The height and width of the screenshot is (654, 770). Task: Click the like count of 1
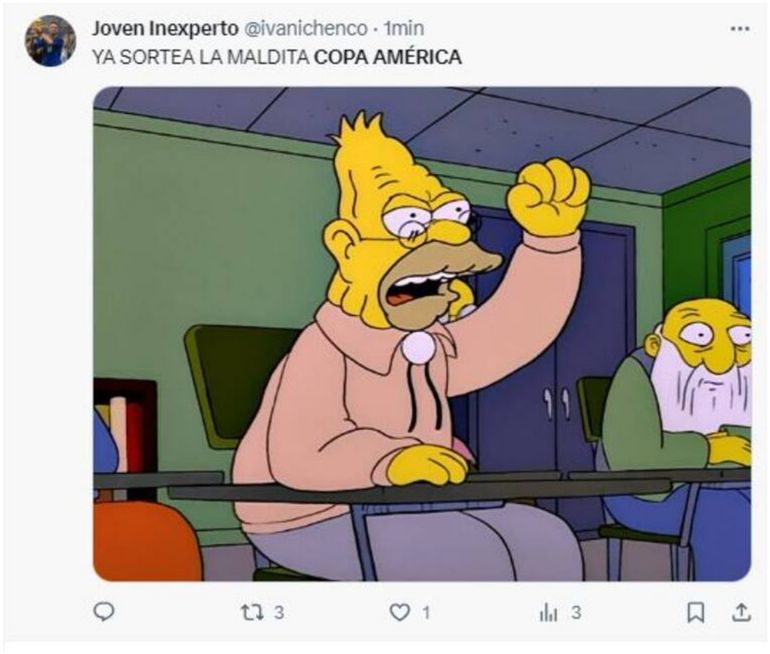click(426, 612)
